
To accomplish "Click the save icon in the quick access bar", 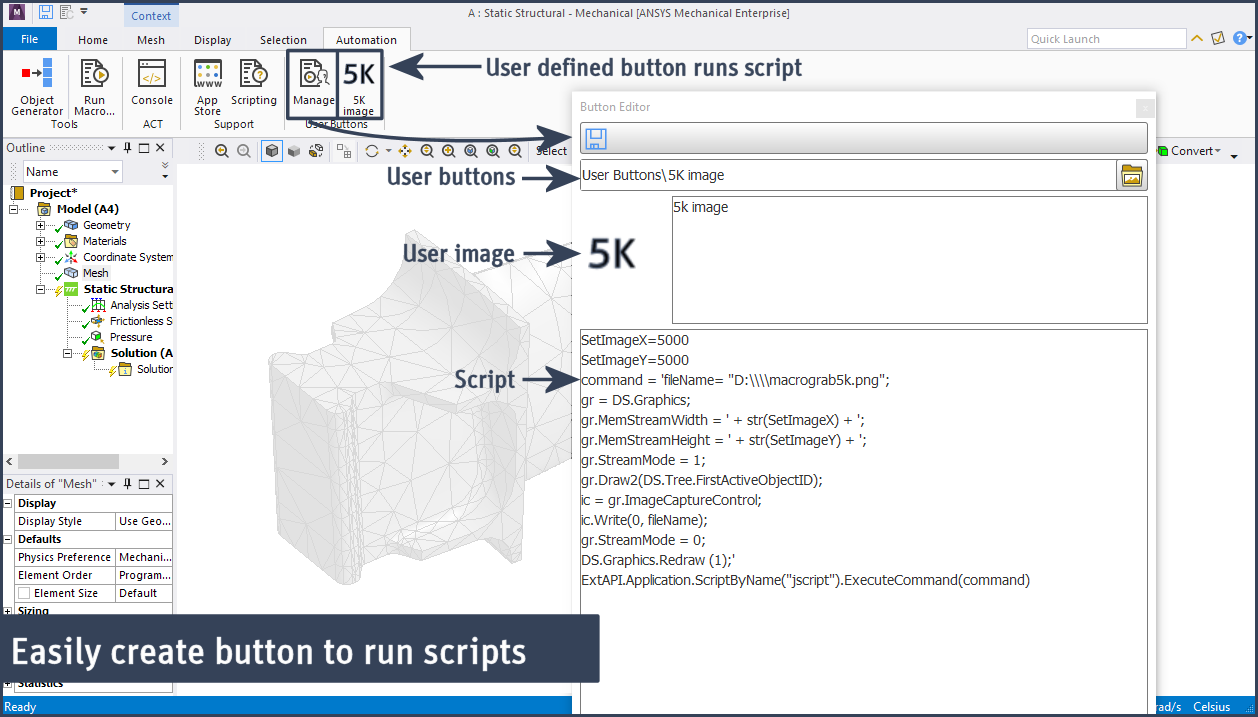I will click(46, 12).
